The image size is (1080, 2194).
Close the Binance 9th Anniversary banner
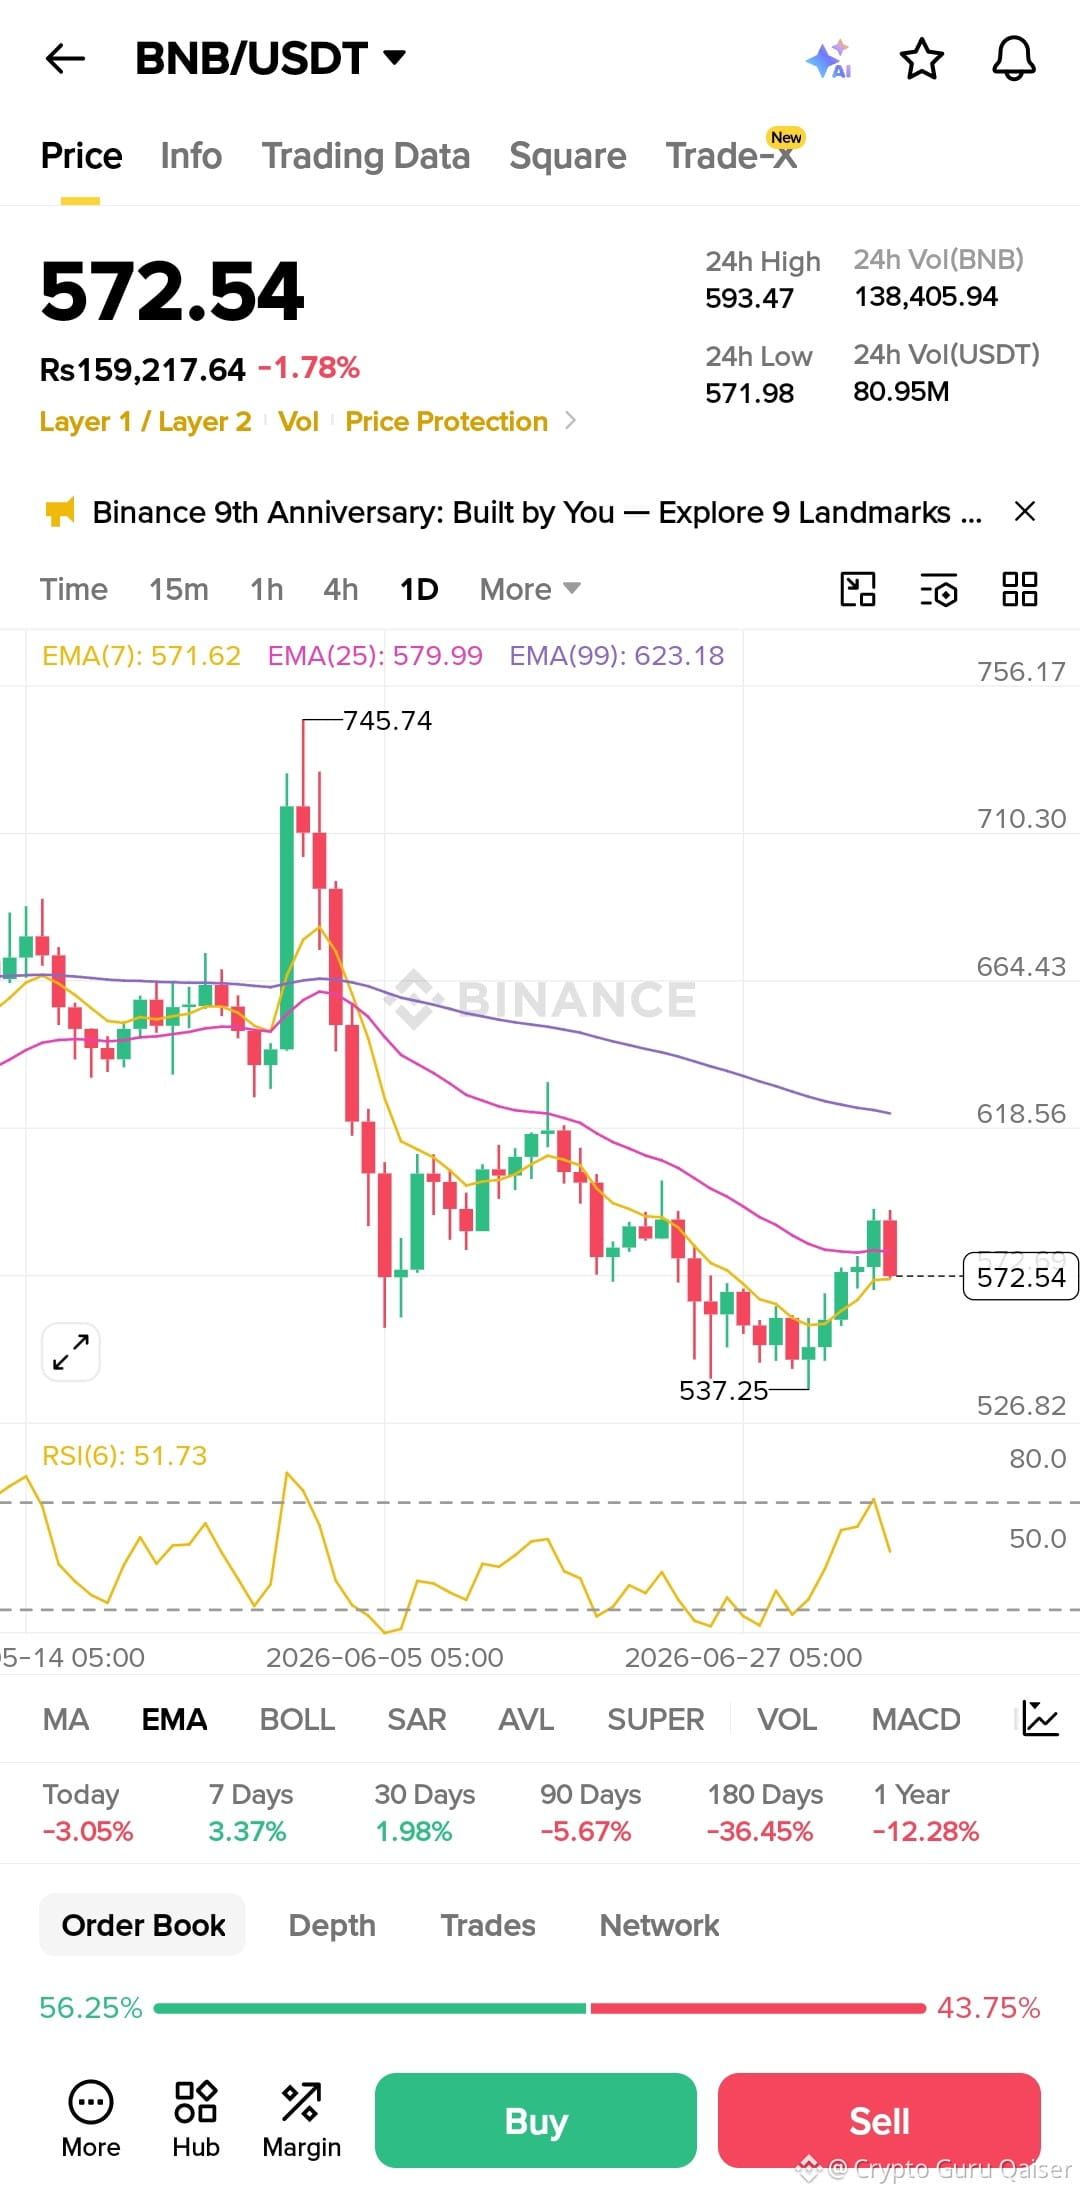tap(1024, 512)
